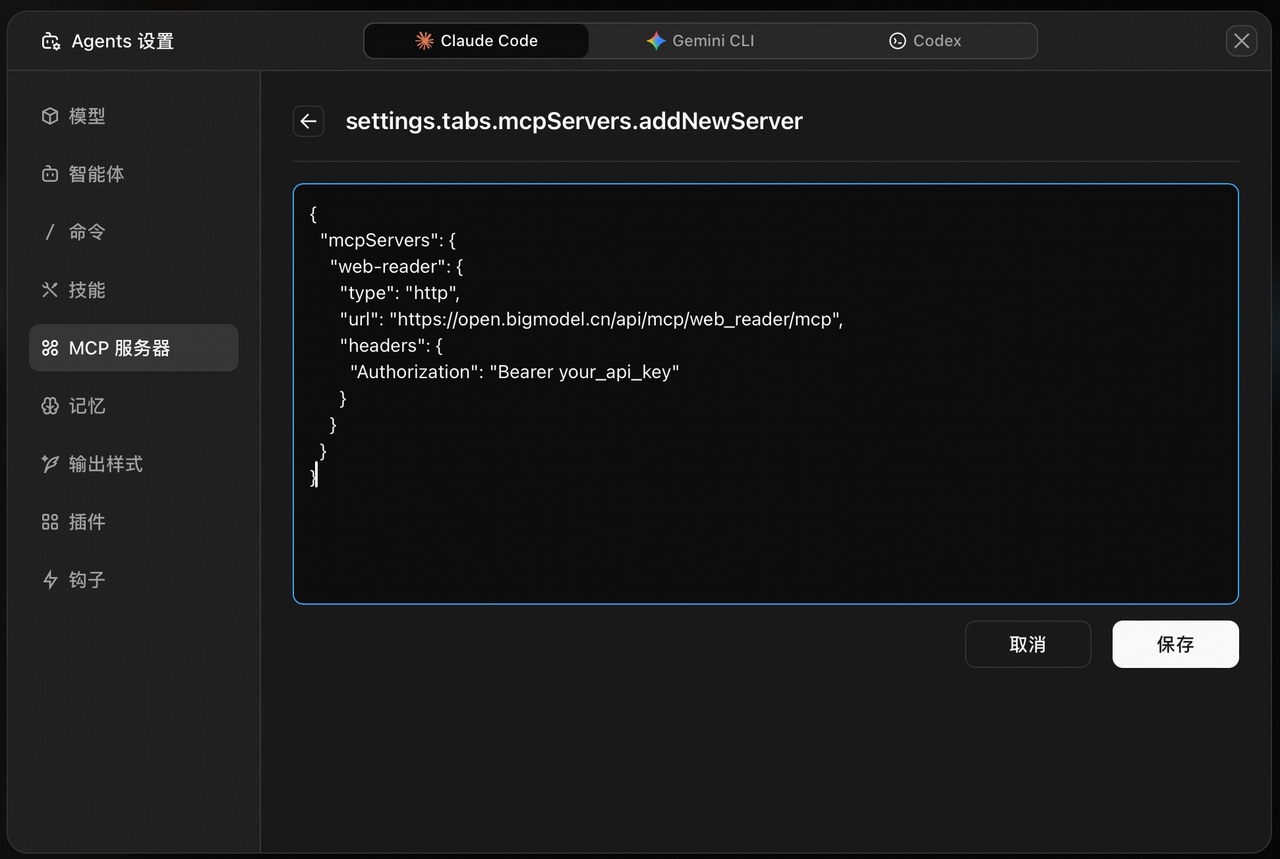Image resolution: width=1280 pixels, height=859 pixels.
Task: Click the 命令 slash icon
Action: [50, 232]
